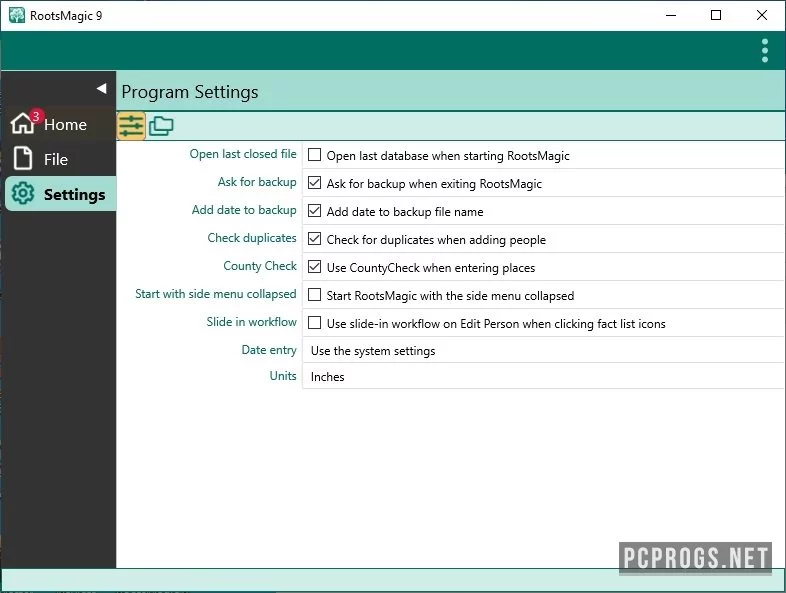This screenshot has width=786, height=593.
Task: Select the general settings sliders icon
Action: [131, 126]
